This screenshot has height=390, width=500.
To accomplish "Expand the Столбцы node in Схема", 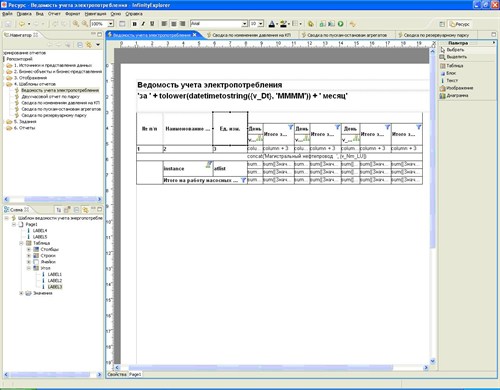I will [29, 249].
